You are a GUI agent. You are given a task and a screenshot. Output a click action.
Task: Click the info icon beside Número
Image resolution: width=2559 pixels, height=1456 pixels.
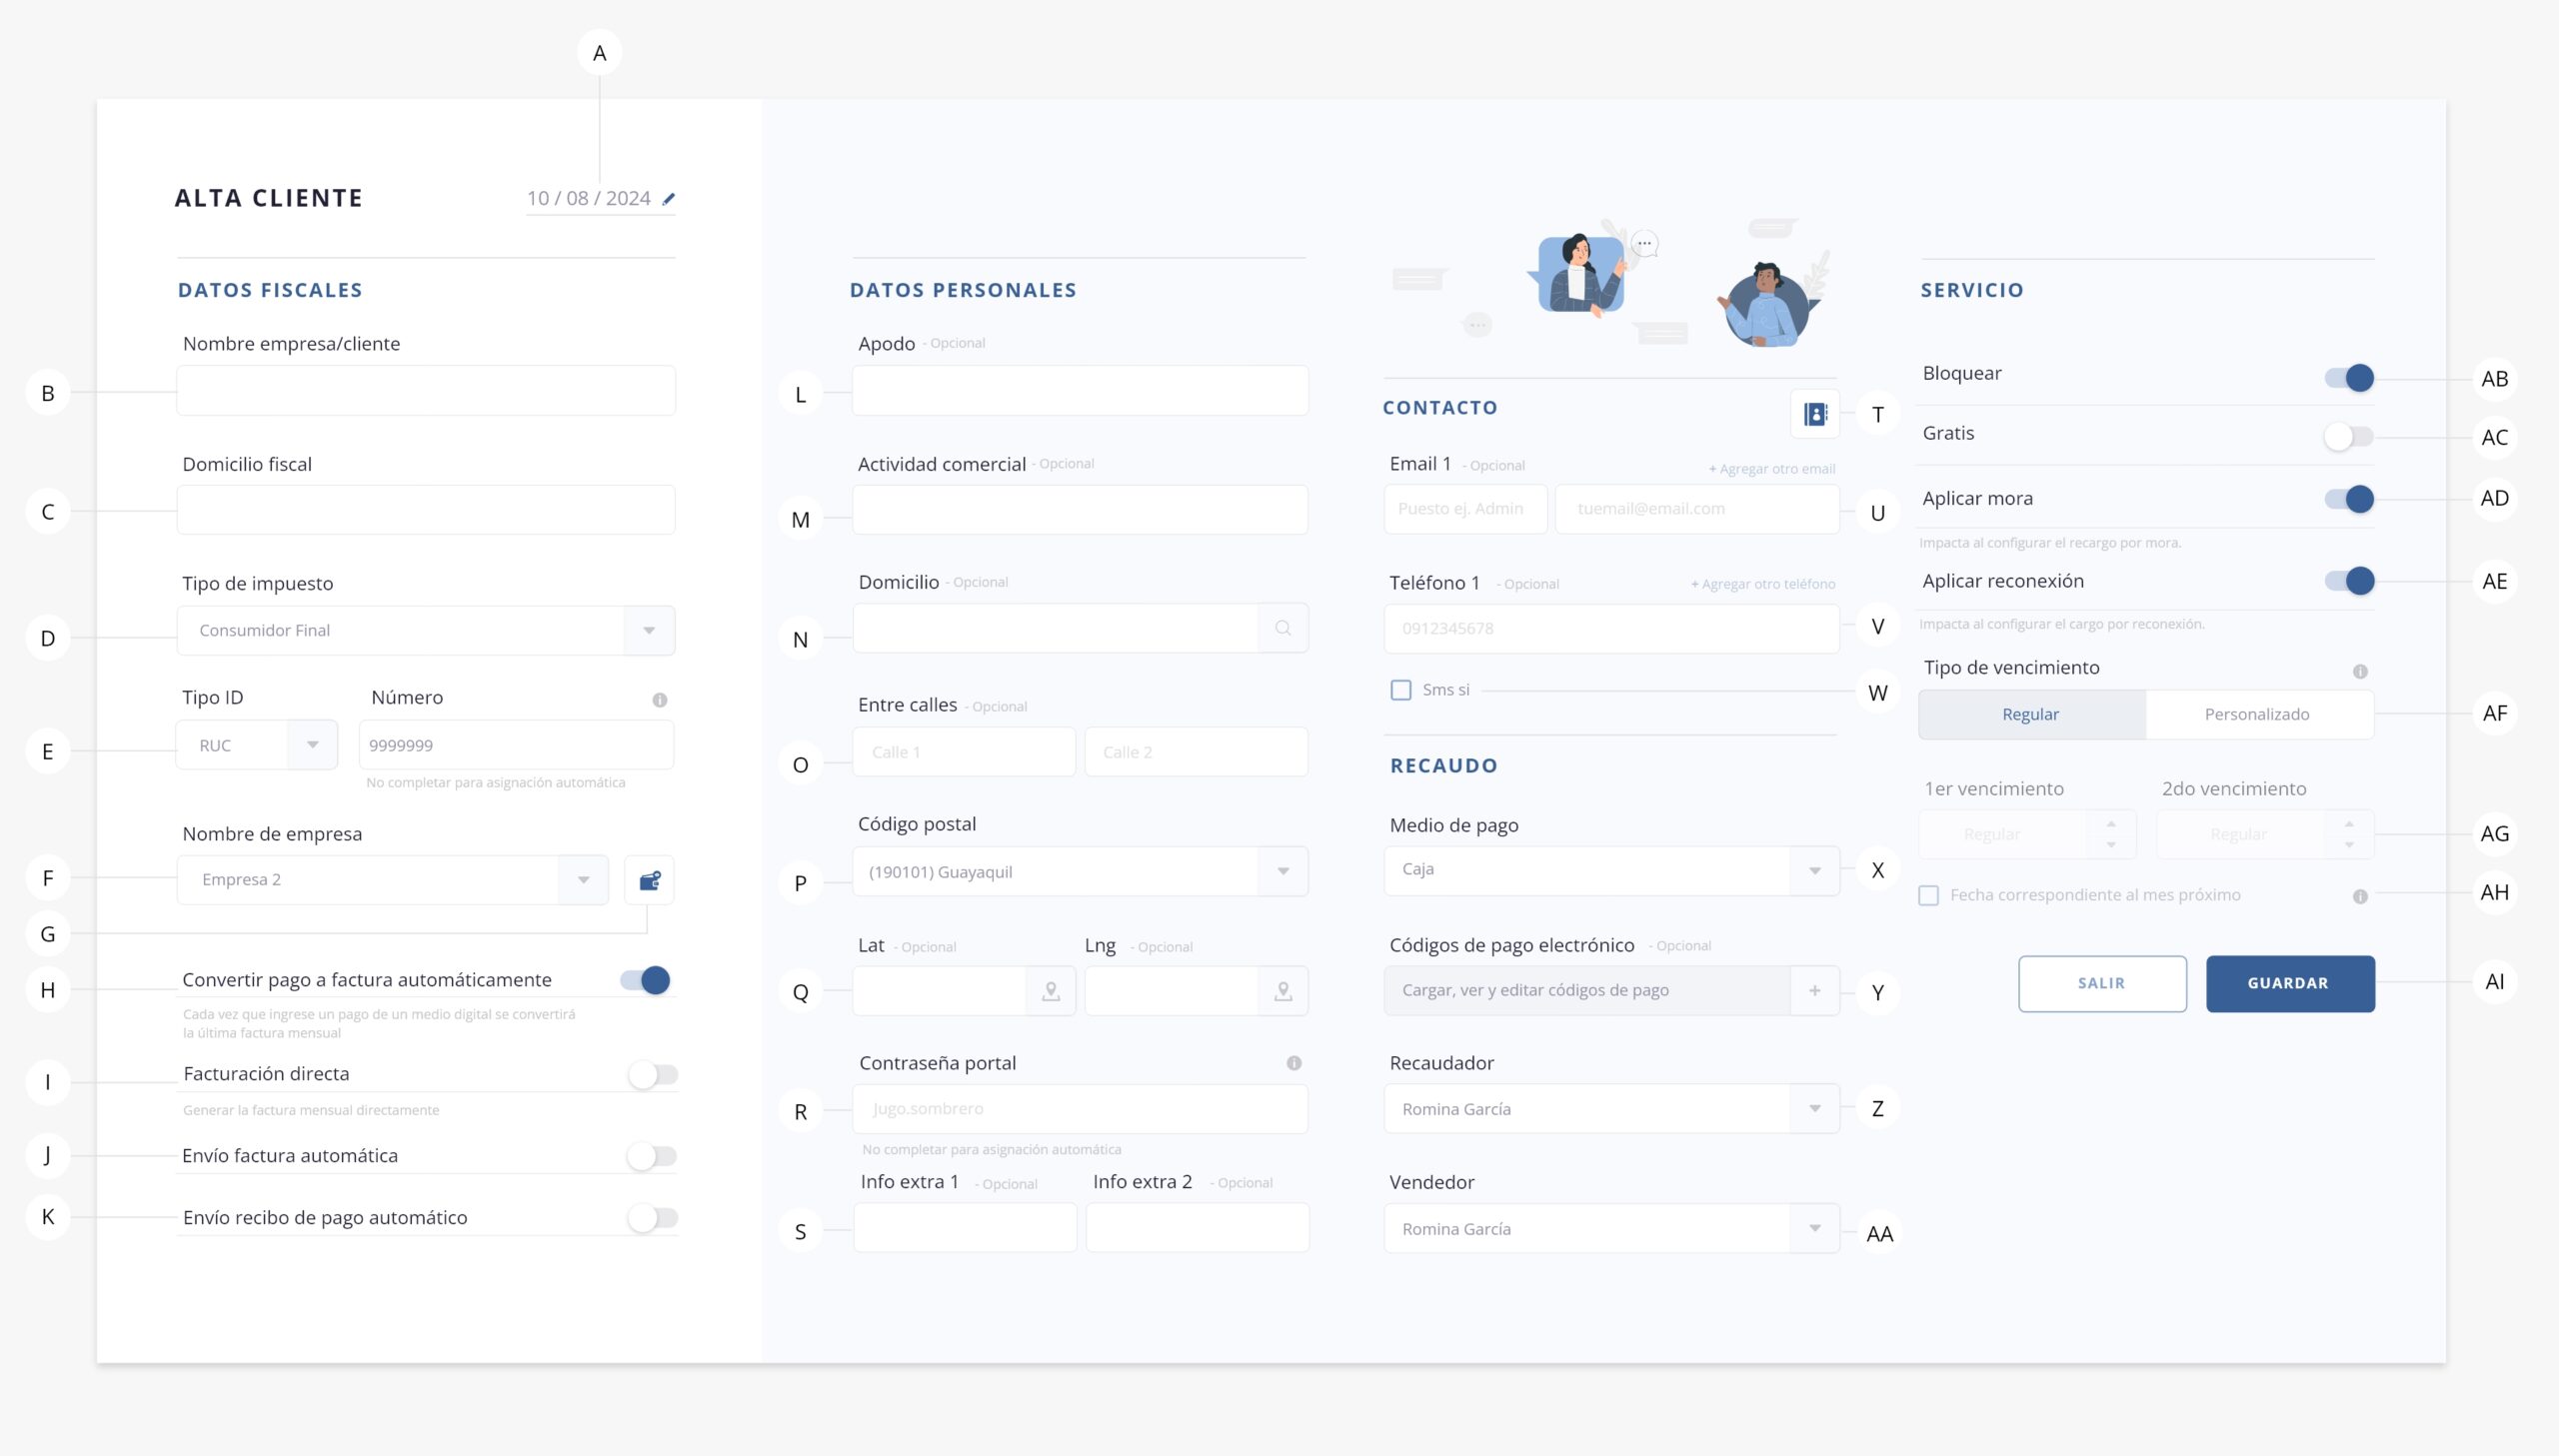(659, 700)
